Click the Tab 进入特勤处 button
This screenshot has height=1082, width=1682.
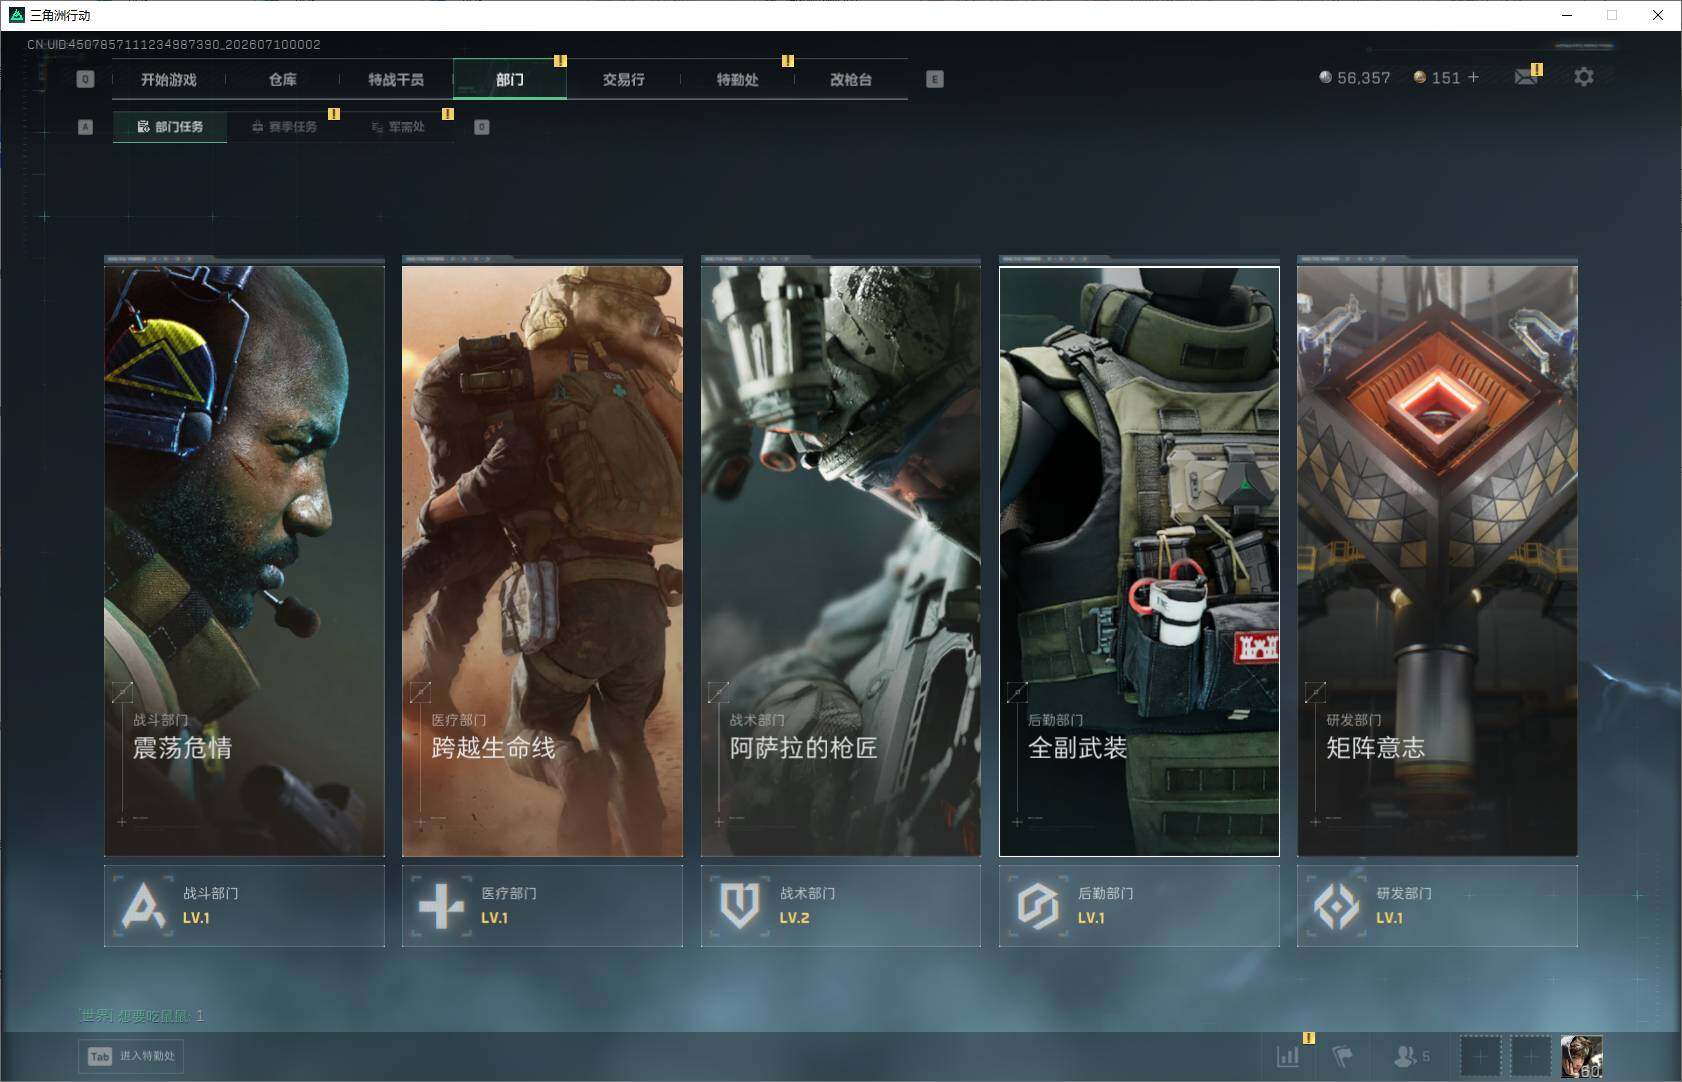point(132,1056)
